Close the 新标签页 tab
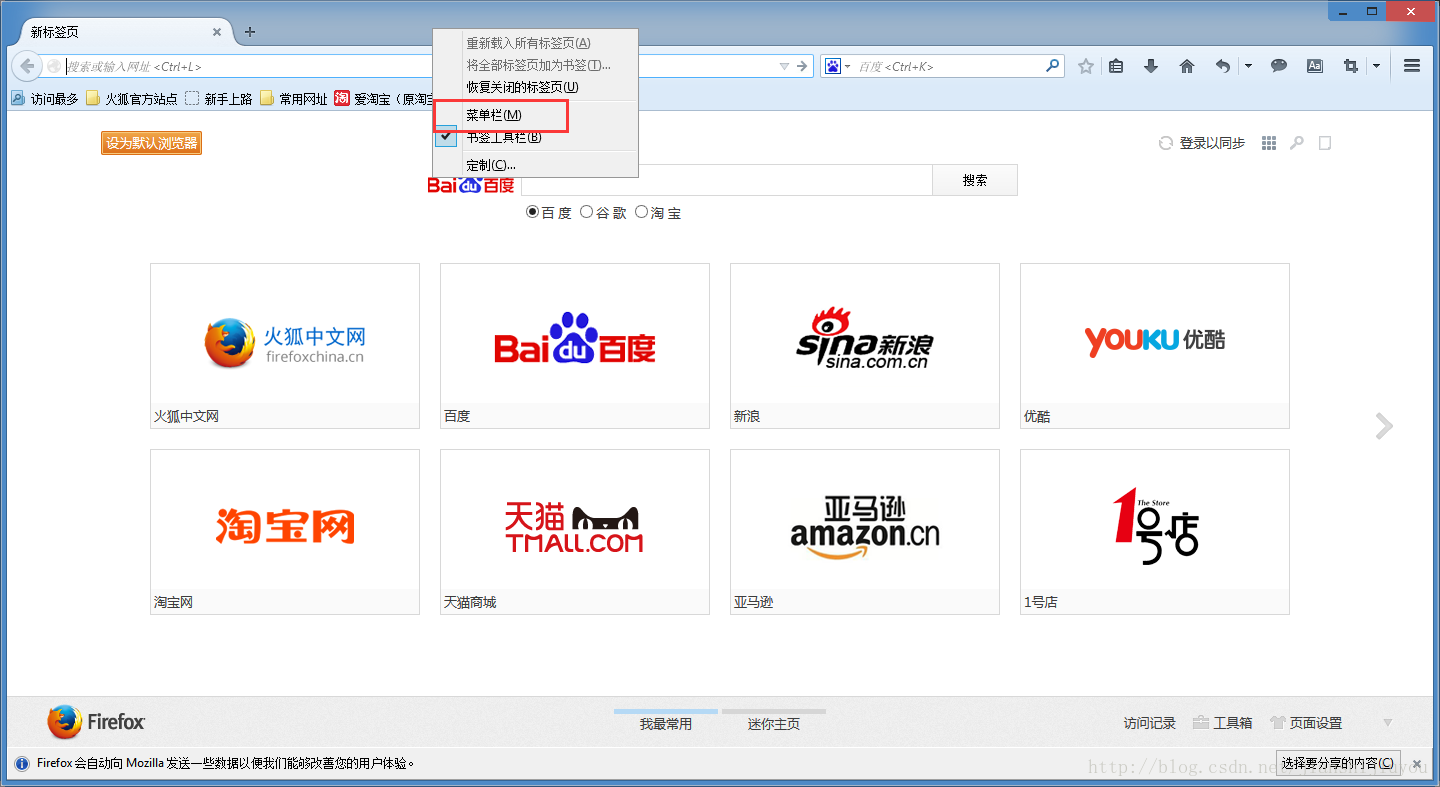This screenshot has width=1440, height=787. pyautogui.click(x=217, y=32)
